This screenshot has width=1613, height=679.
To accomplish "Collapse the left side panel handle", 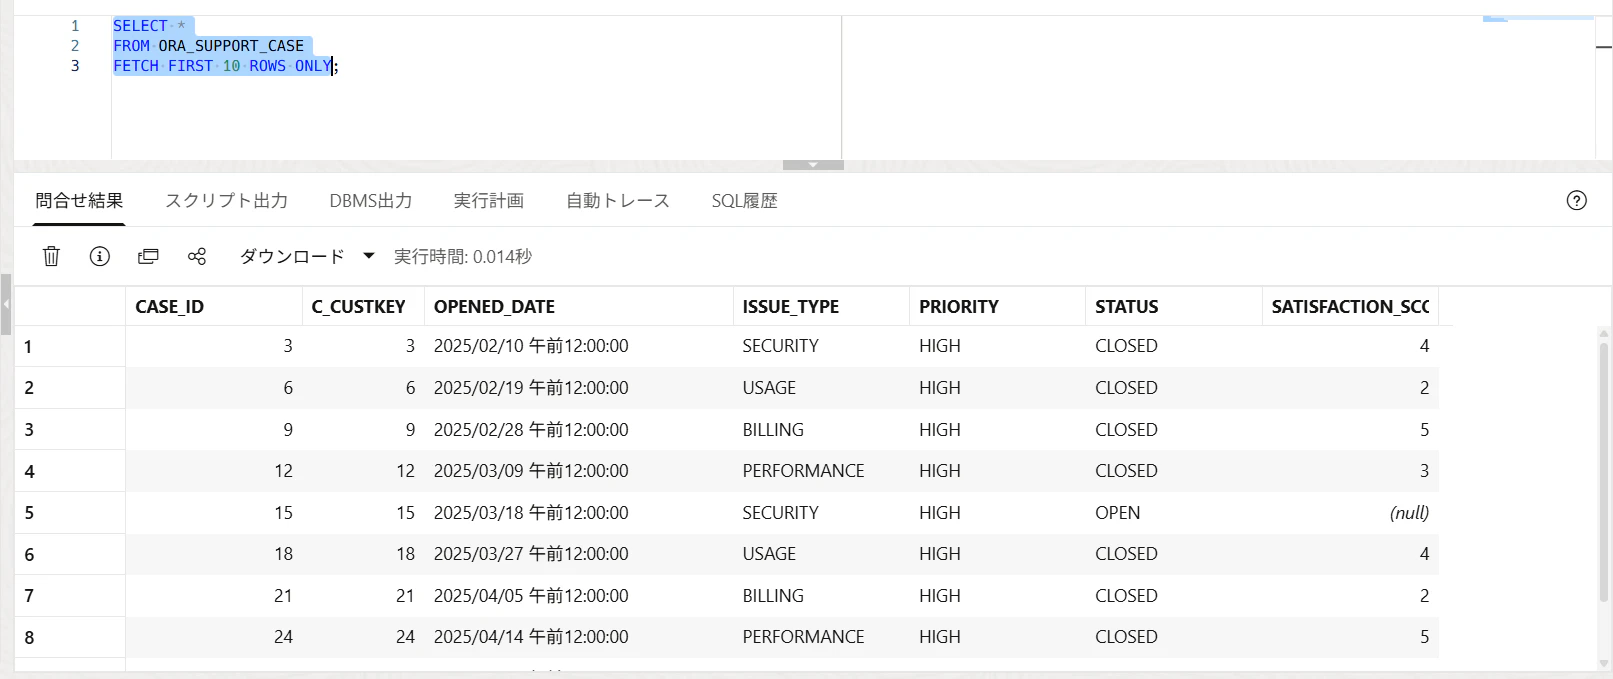I will pyautogui.click(x=6, y=304).
